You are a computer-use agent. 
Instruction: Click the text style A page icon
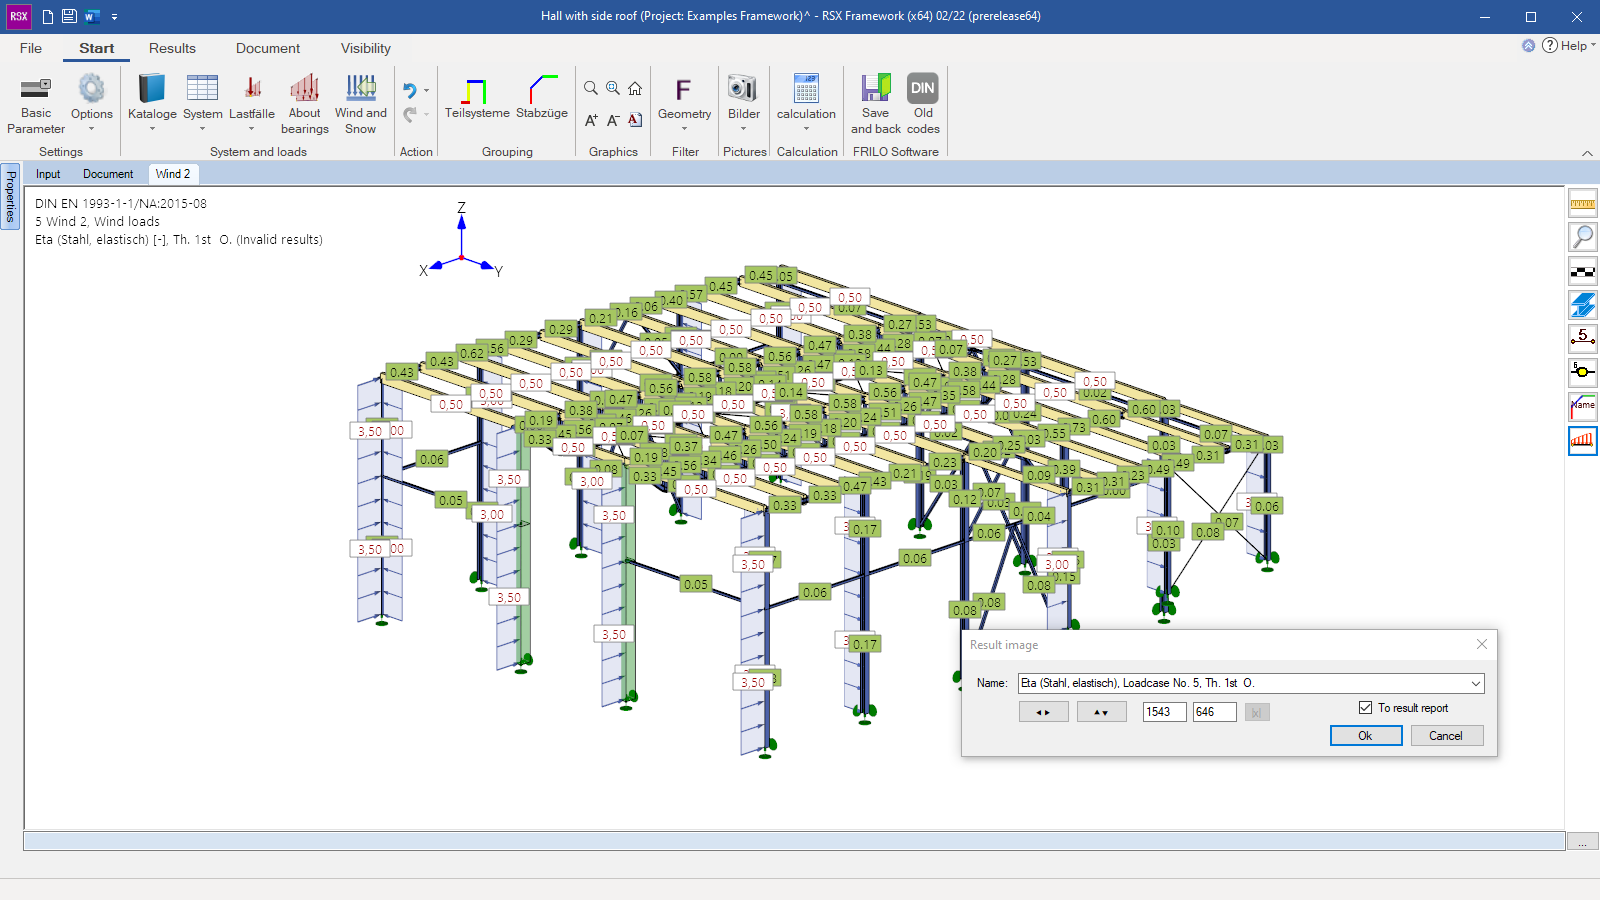[x=635, y=120]
